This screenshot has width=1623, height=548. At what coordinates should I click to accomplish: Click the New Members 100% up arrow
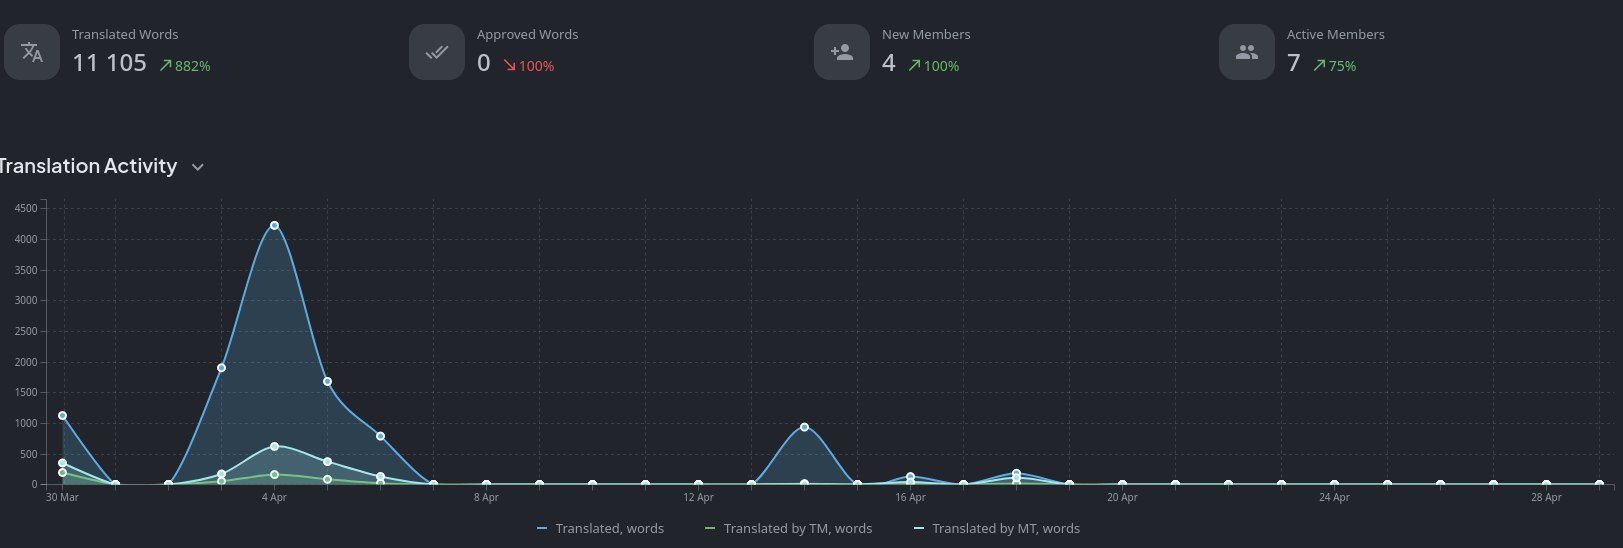(x=914, y=66)
